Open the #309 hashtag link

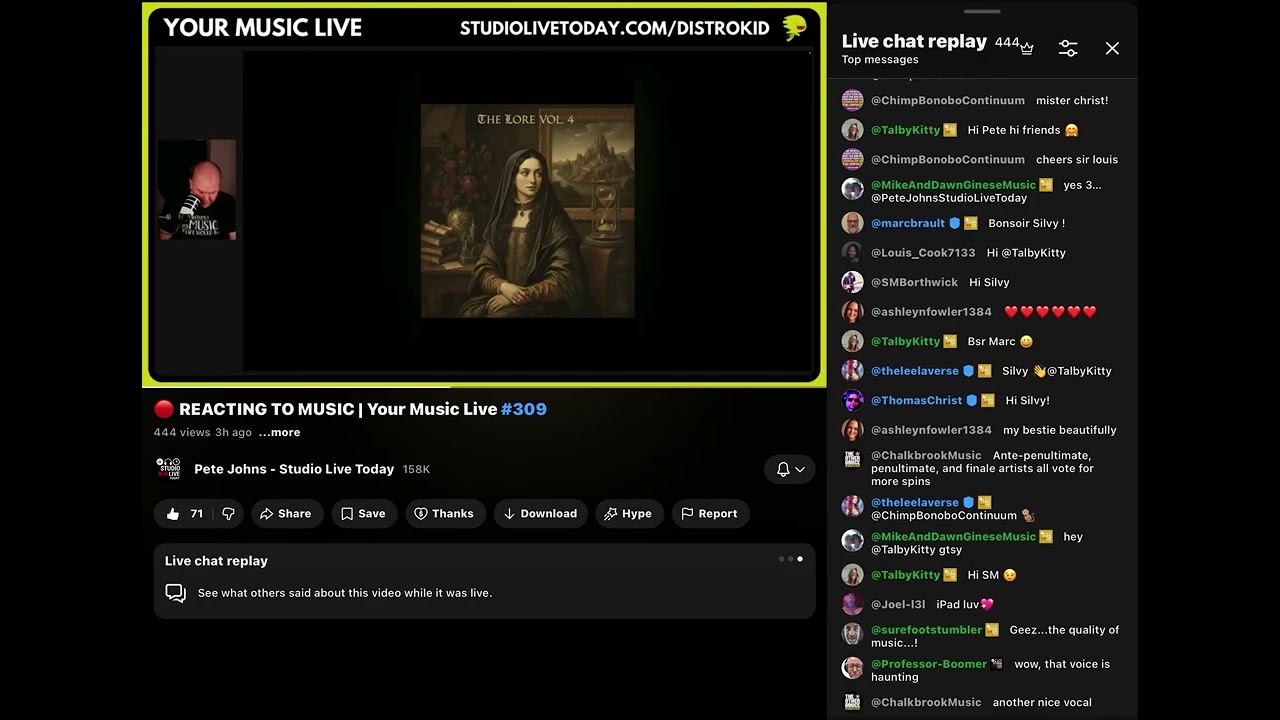click(524, 409)
